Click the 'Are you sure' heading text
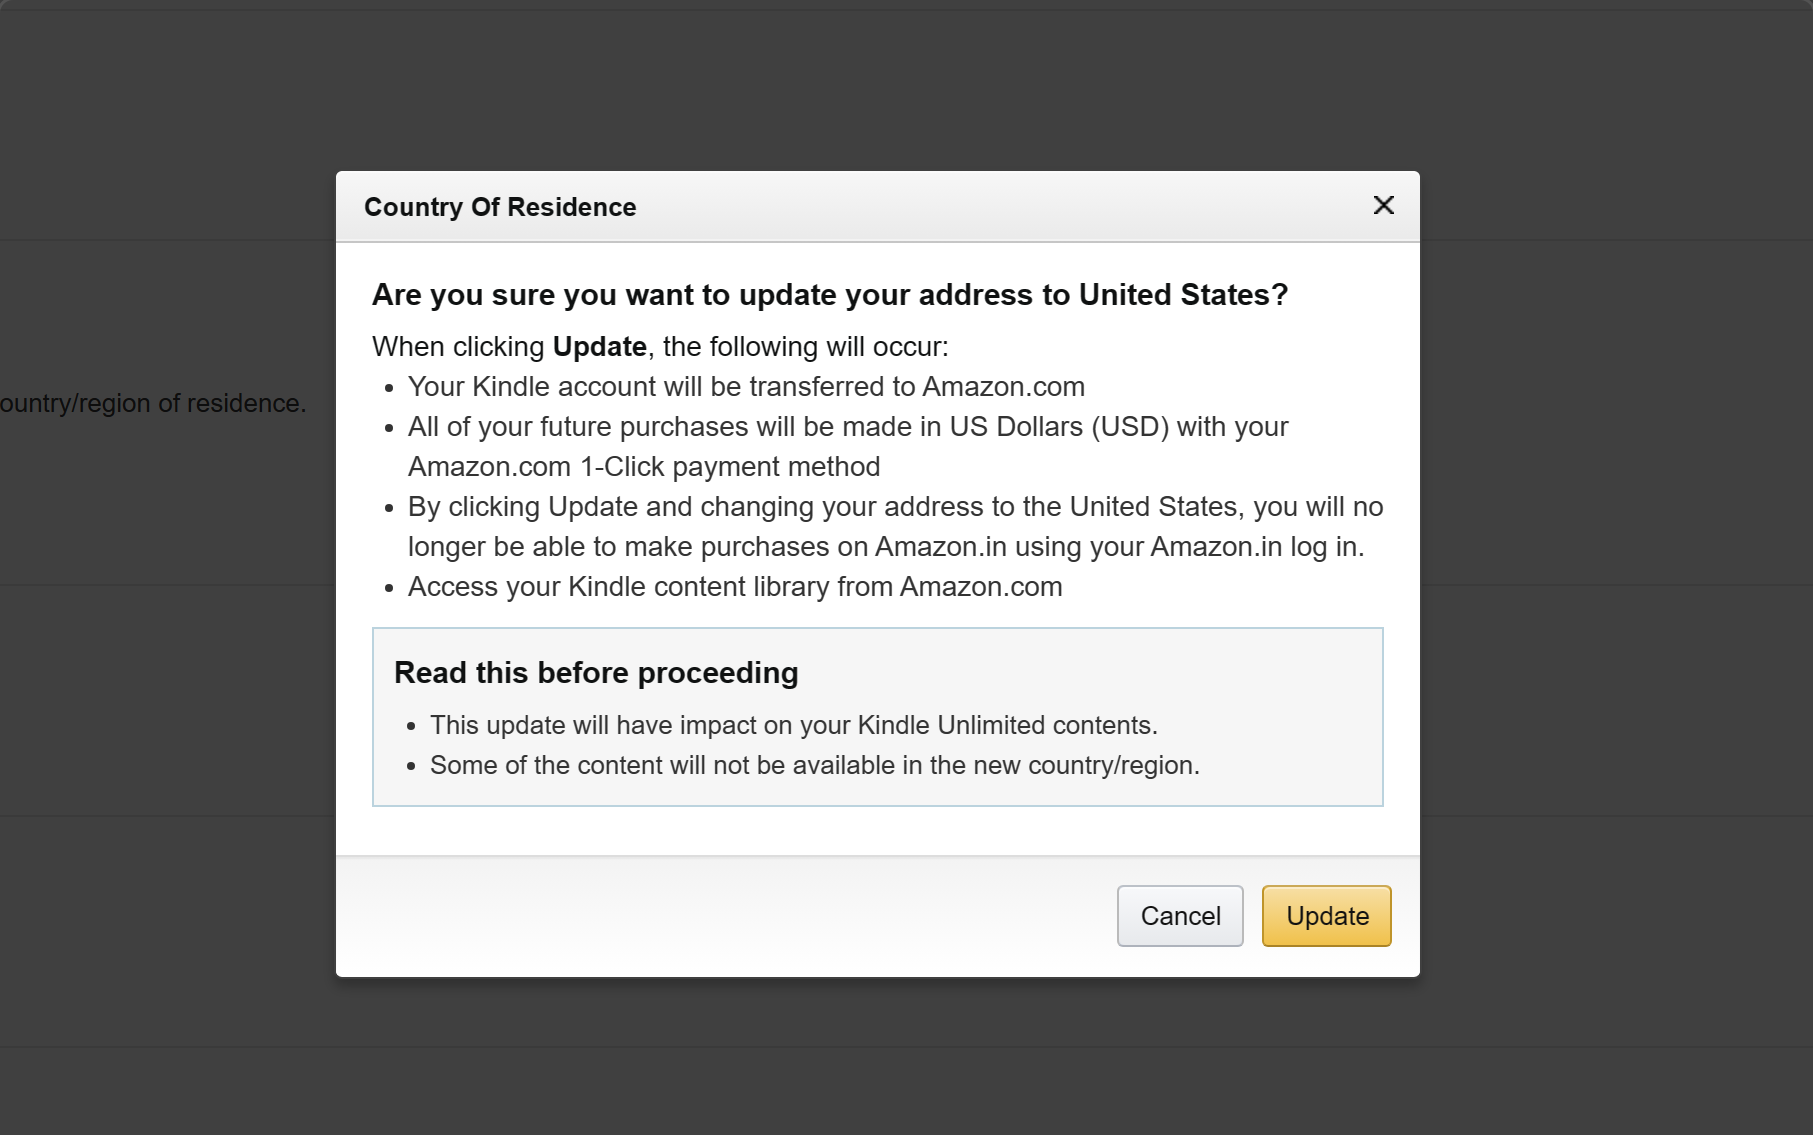 coord(830,295)
